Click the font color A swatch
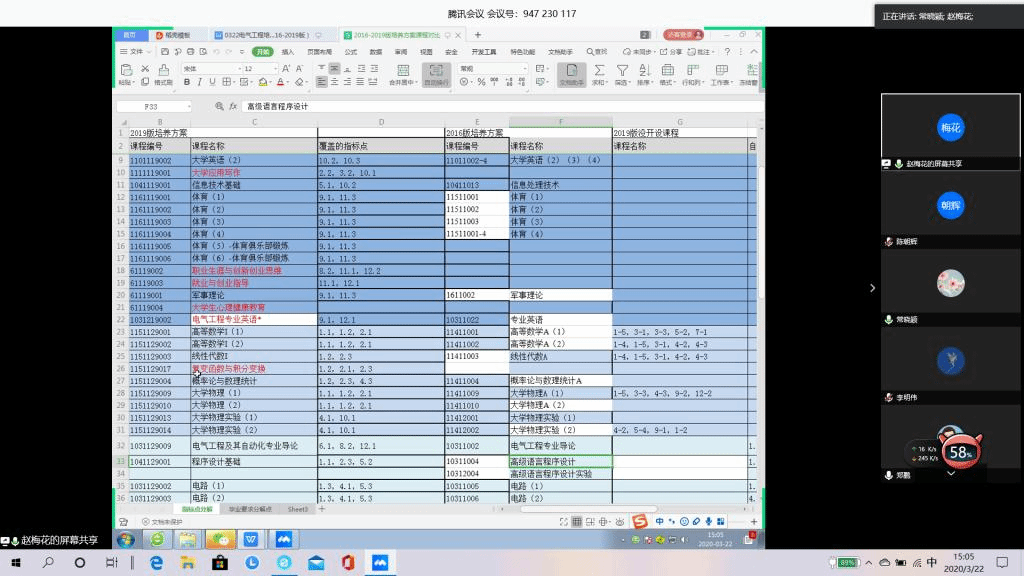The image size is (1024, 576). [x=280, y=82]
